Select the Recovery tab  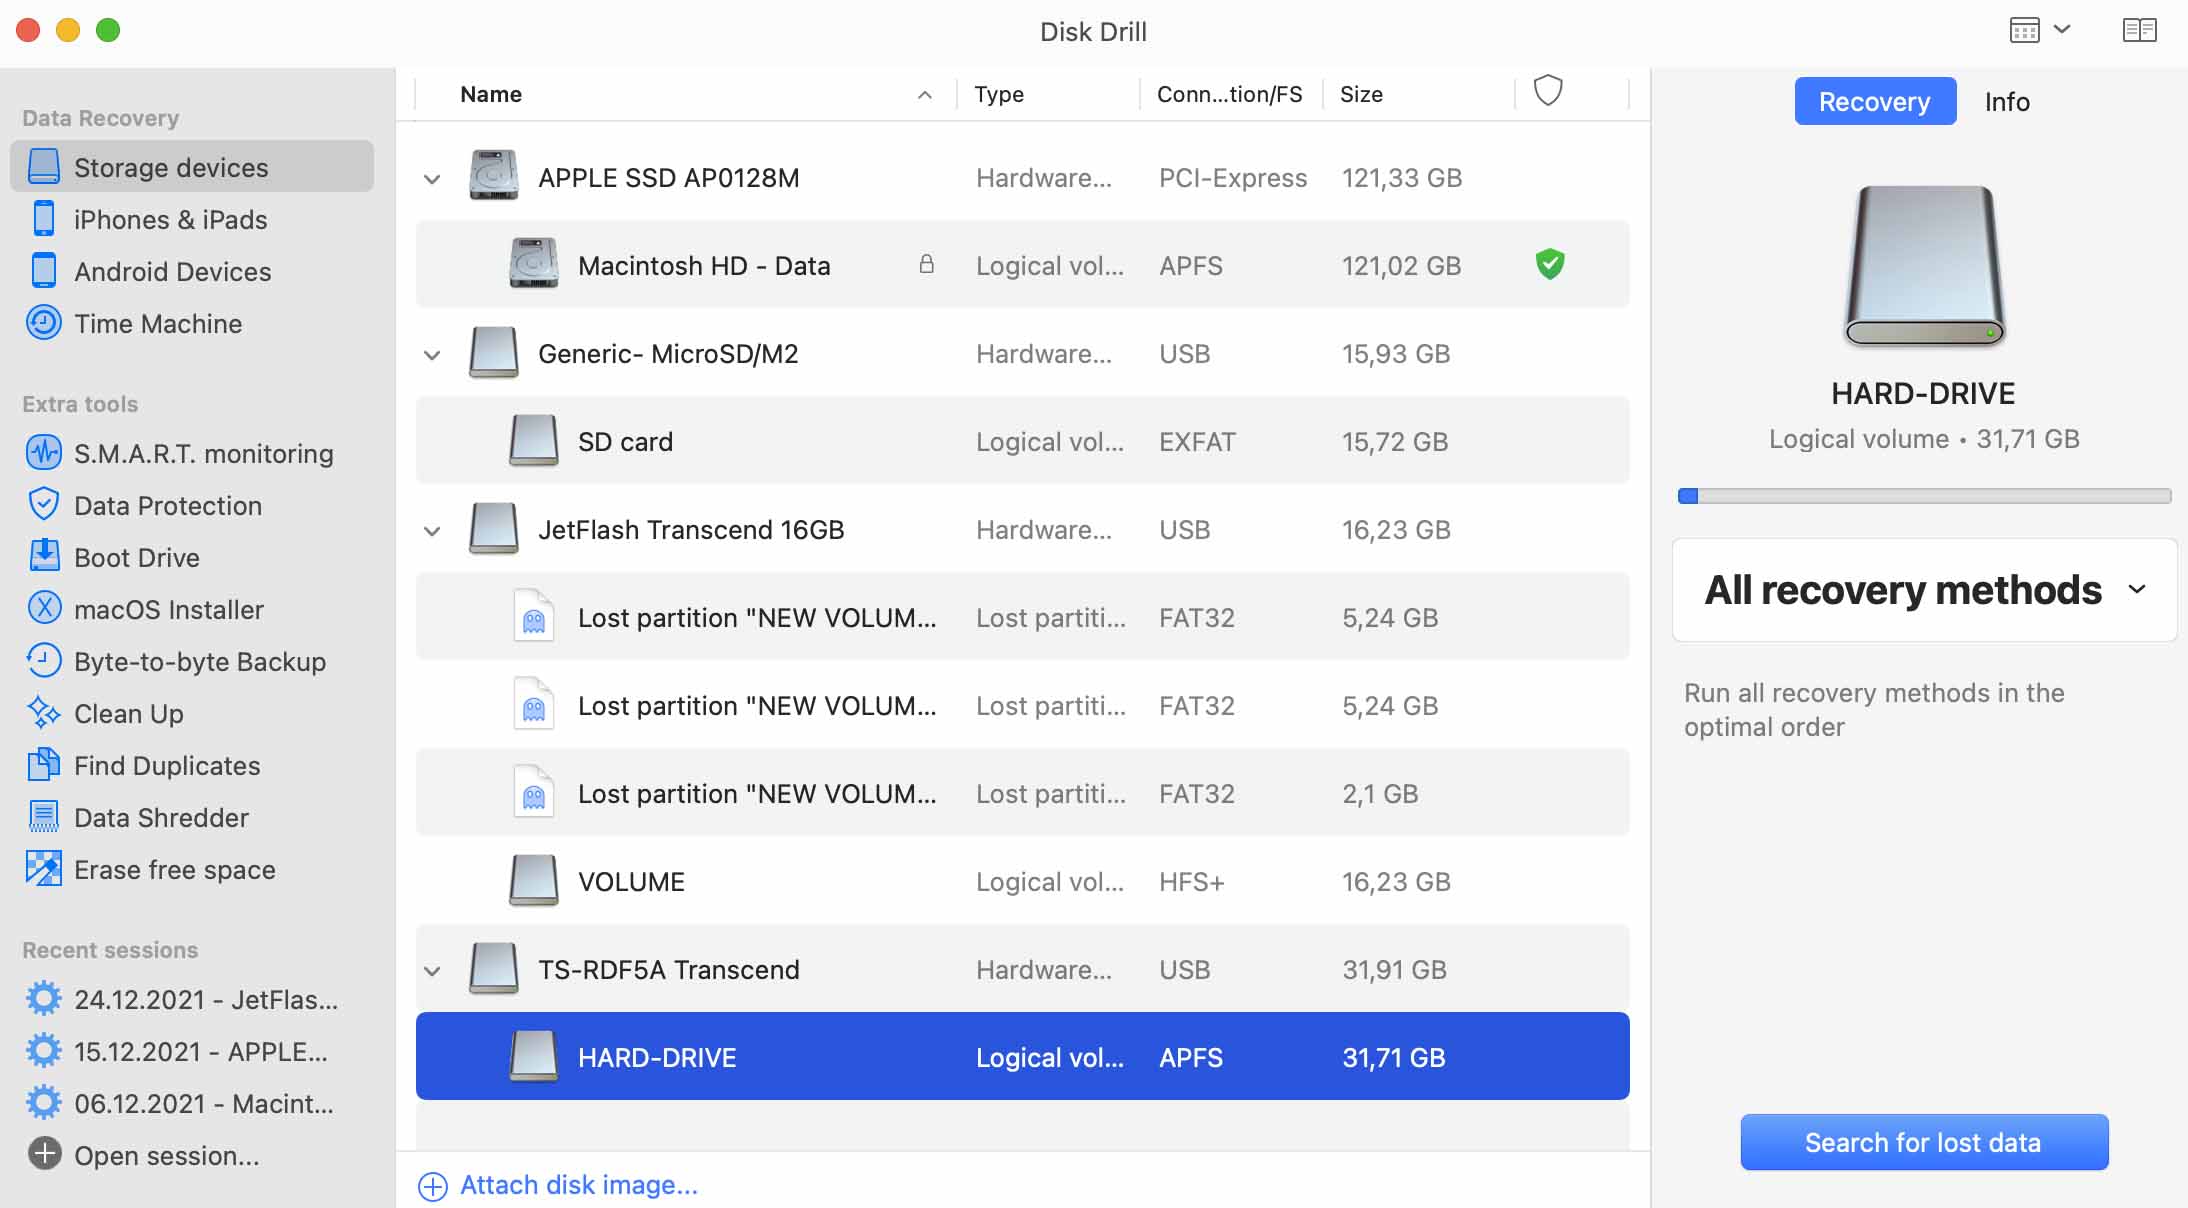point(1874,102)
